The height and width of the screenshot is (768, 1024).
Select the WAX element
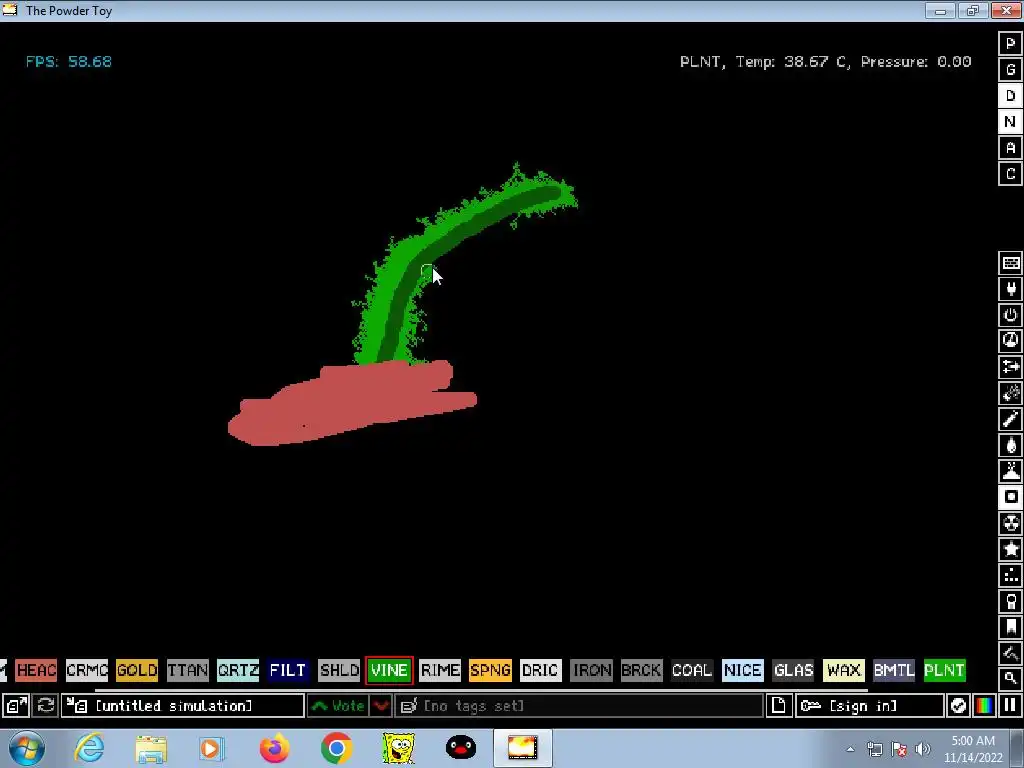(x=843, y=670)
